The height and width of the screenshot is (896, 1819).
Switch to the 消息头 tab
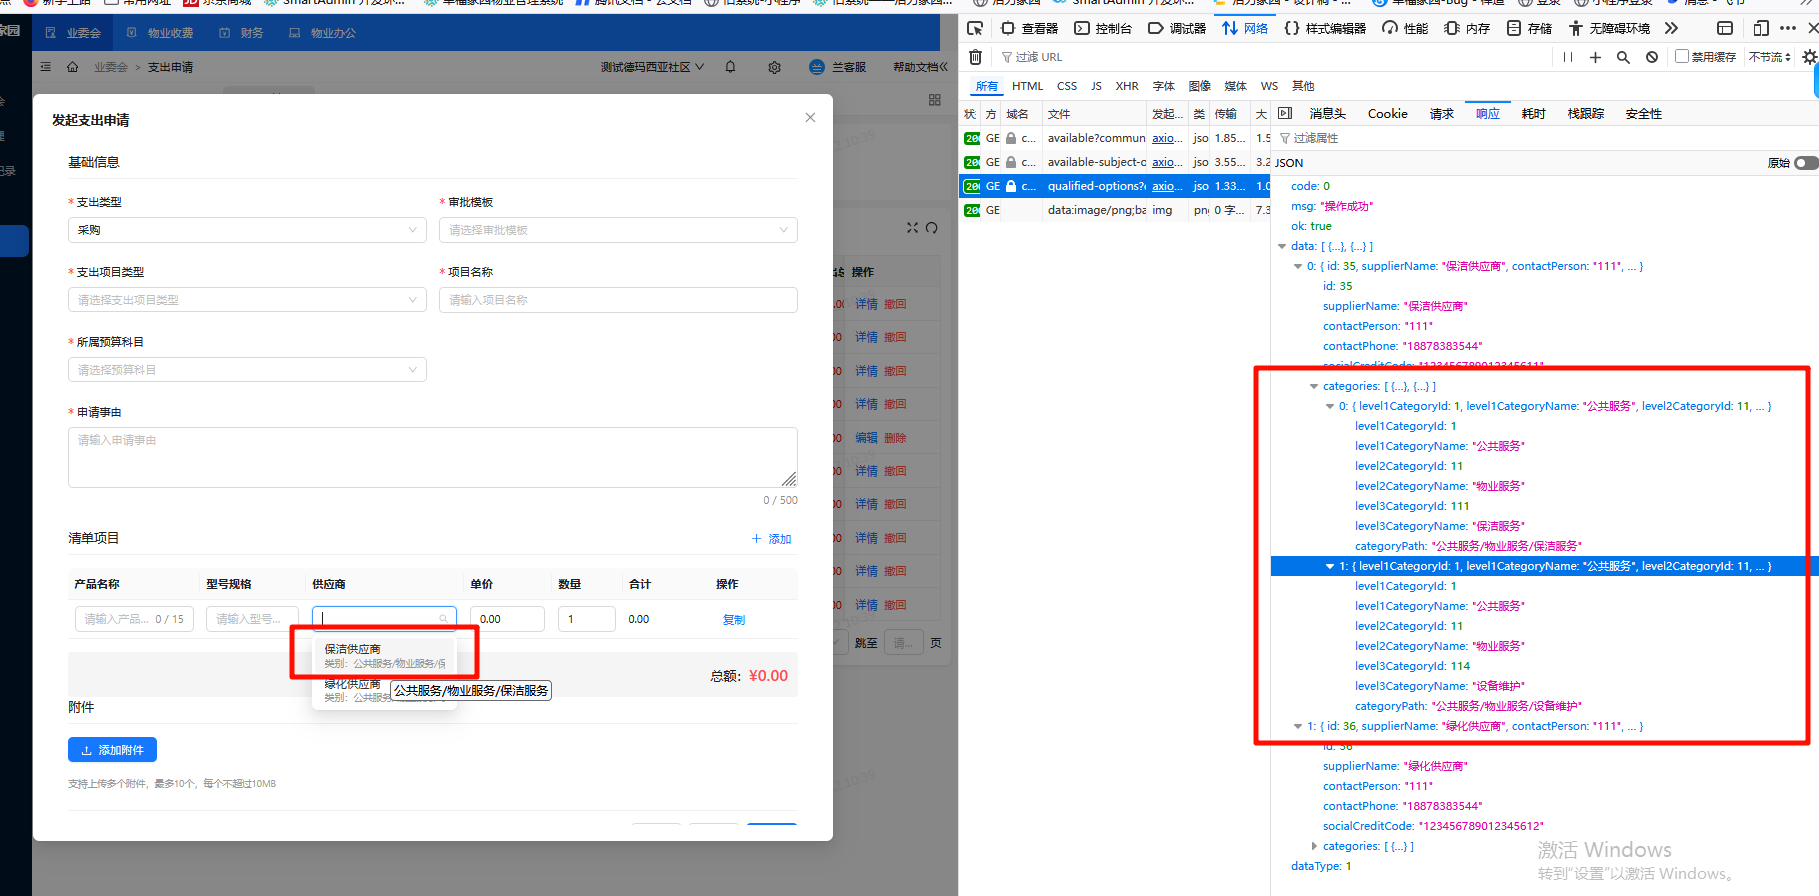pyautogui.click(x=1327, y=114)
